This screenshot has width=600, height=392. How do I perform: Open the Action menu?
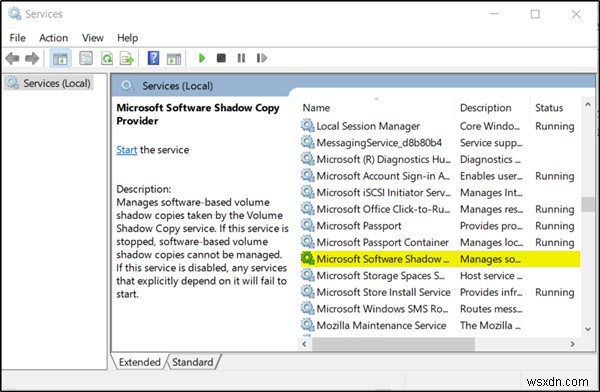tap(54, 38)
